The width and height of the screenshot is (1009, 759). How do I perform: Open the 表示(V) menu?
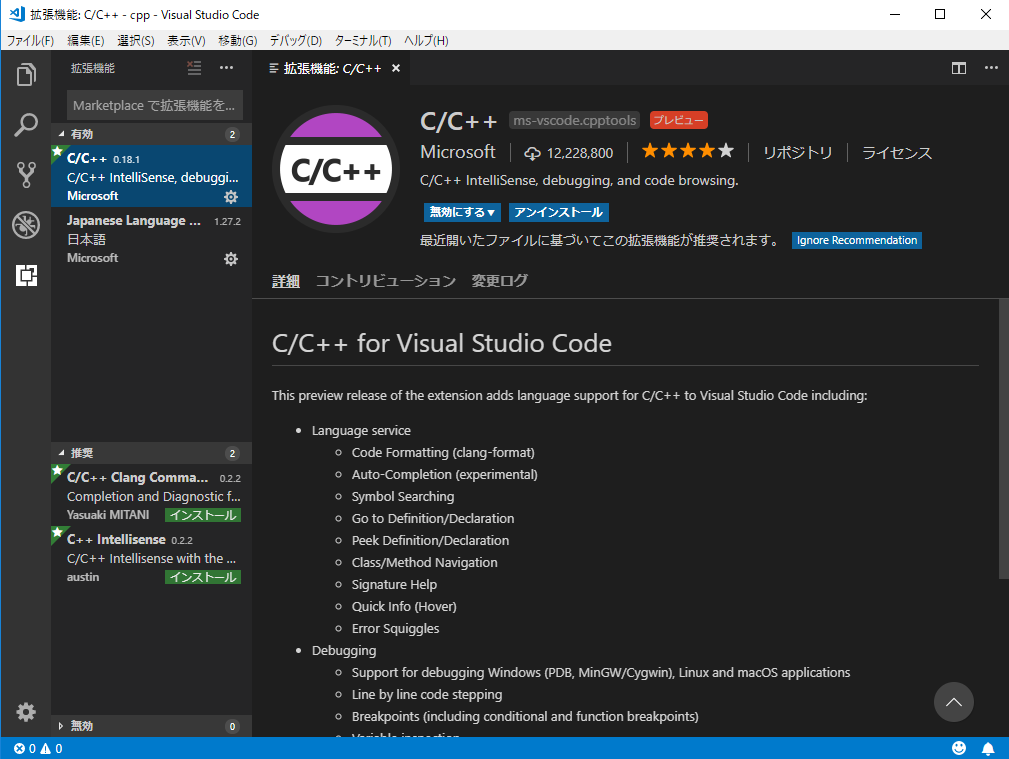[x=186, y=41]
